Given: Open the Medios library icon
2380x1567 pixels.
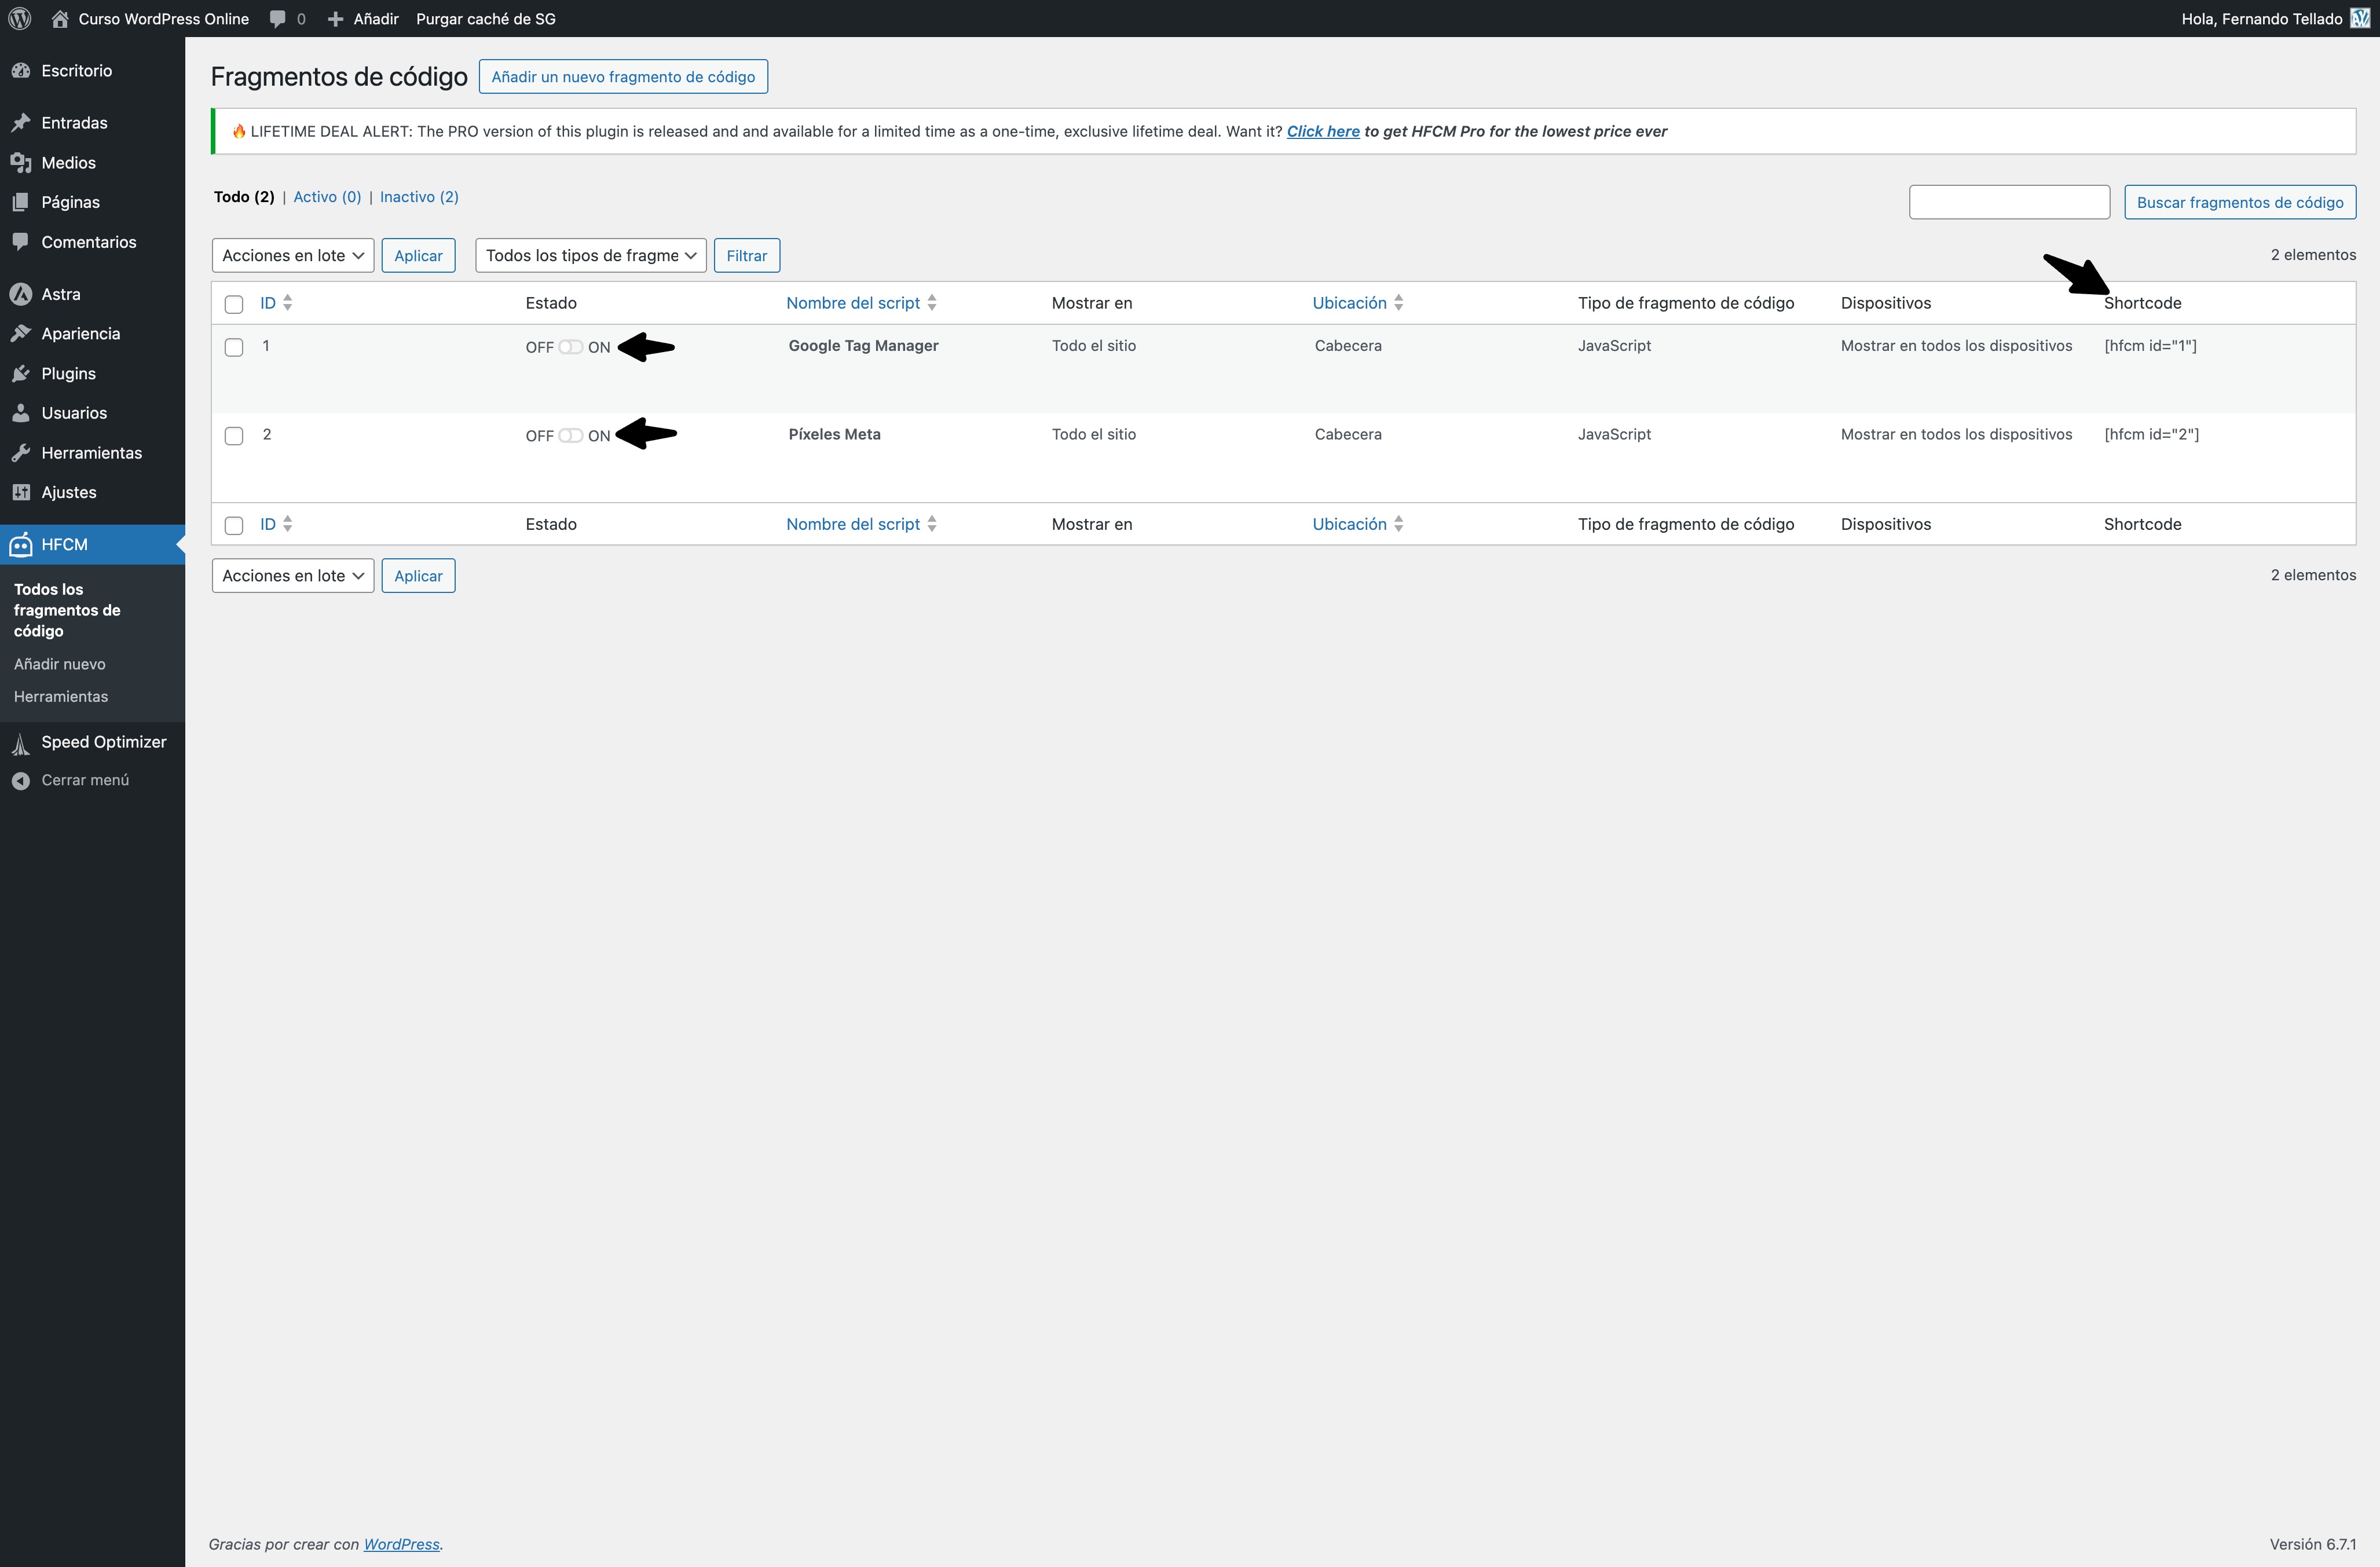Looking at the screenshot, I should click(x=22, y=162).
